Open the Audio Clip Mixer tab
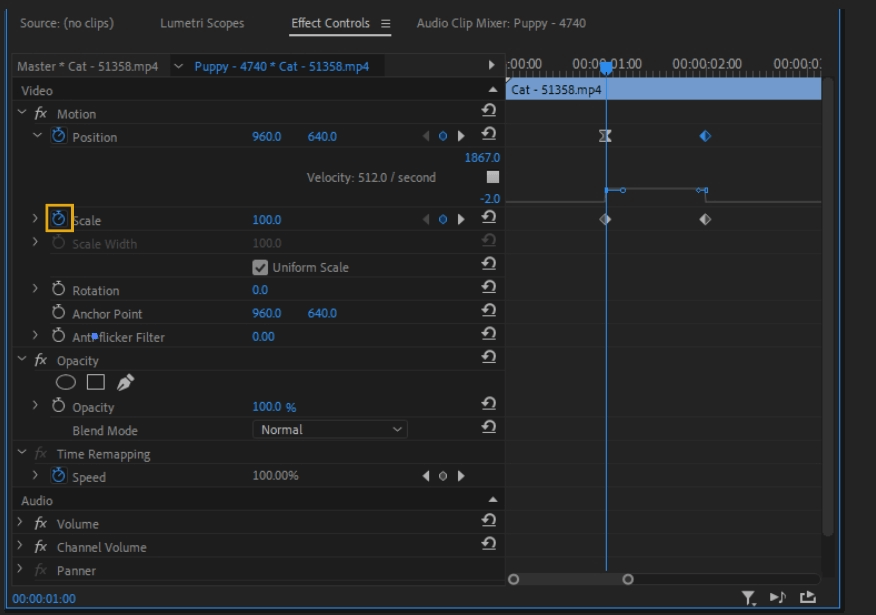Image resolution: width=876 pixels, height=615 pixels. [500, 23]
